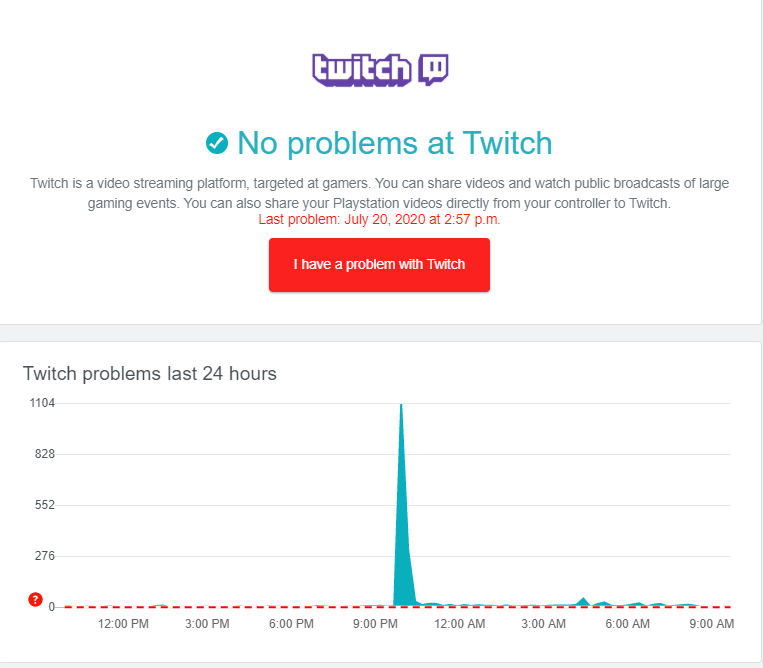Click the Twitch wordmark logo
The height and width of the screenshot is (668, 763).
pos(361,69)
